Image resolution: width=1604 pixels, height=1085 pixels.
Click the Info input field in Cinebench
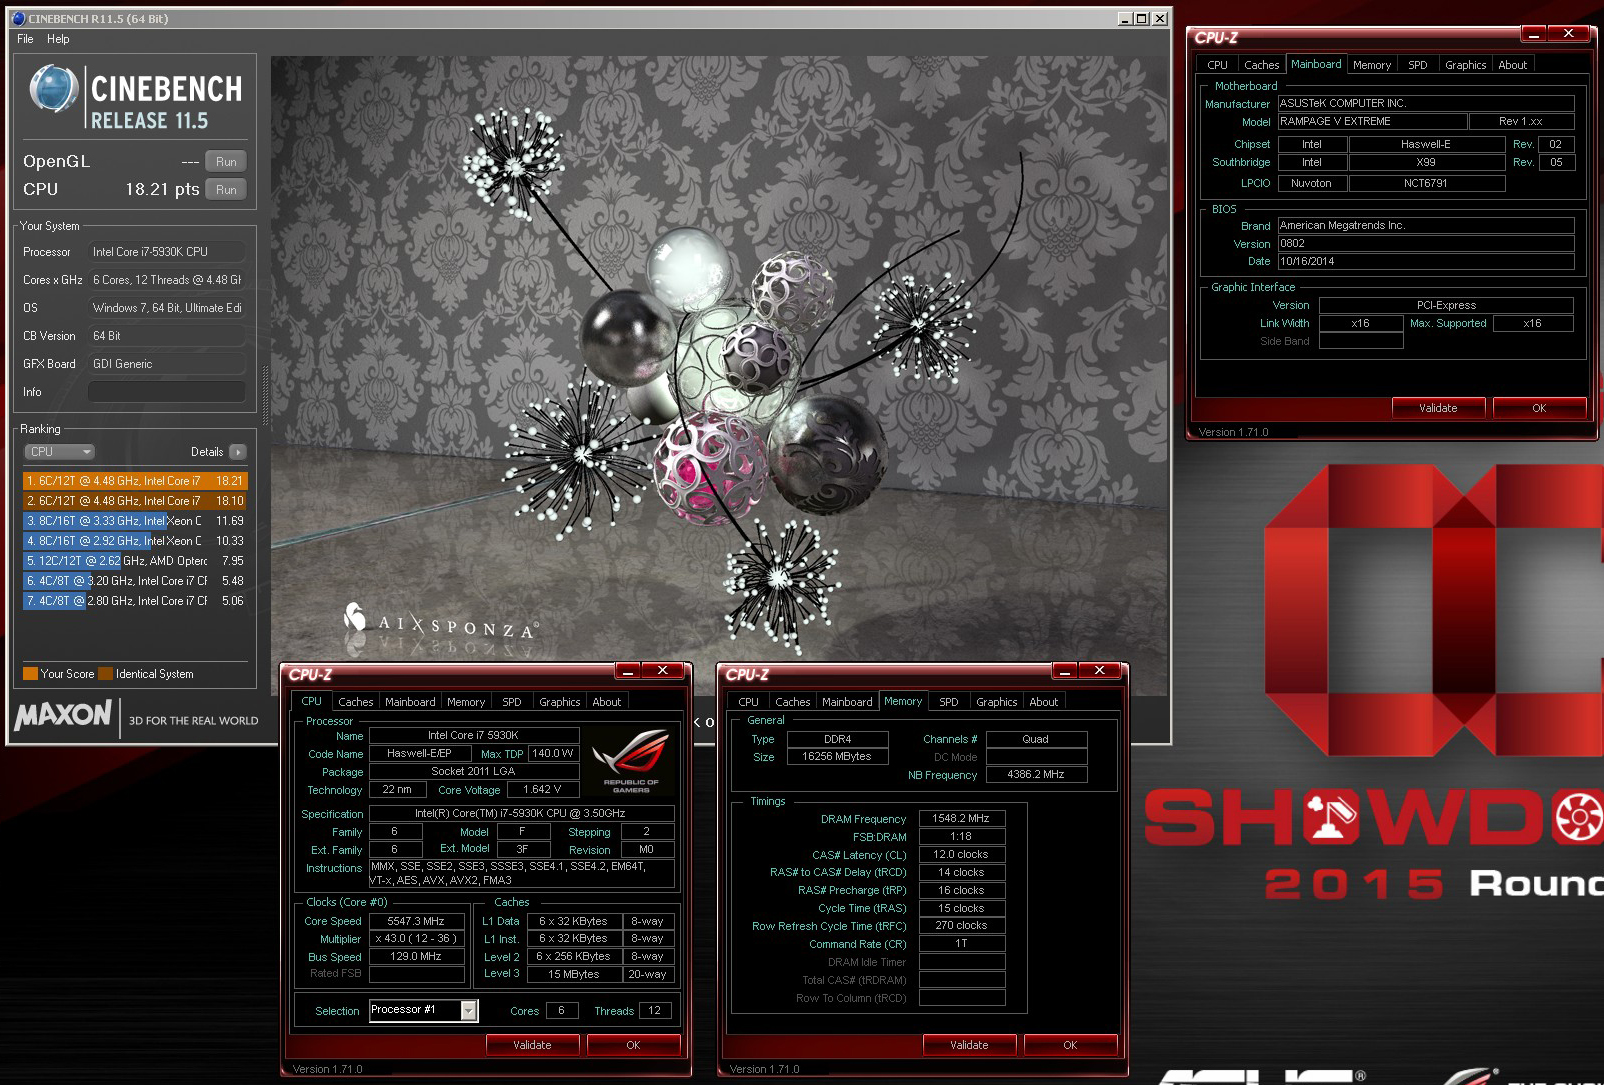[x=167, y=392]
